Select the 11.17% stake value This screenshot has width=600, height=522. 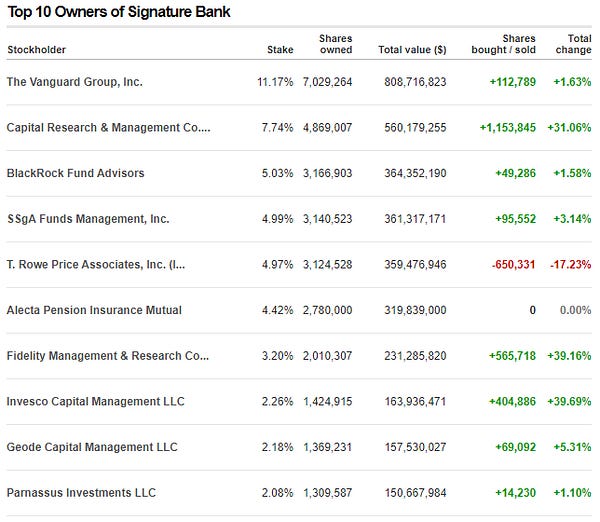pos(275,82)
